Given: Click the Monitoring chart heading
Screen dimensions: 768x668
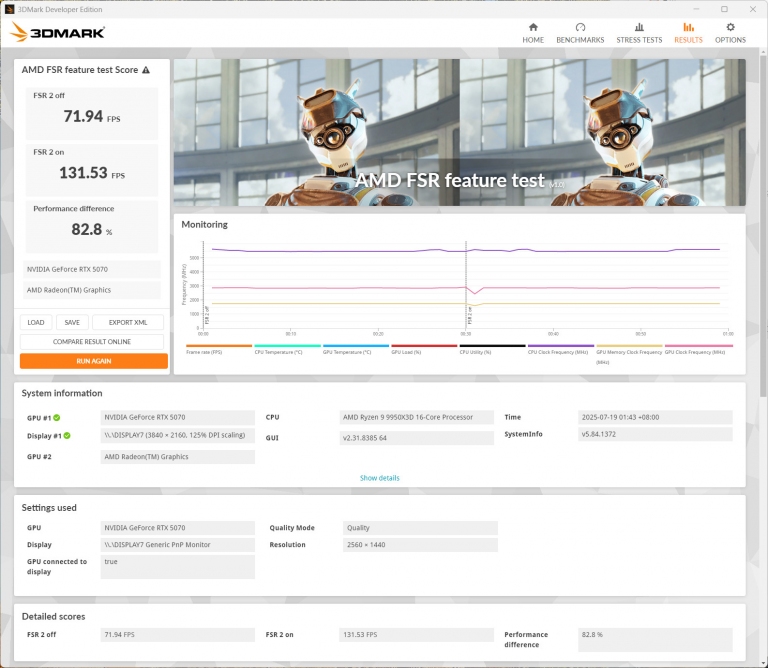Looking at the screenshot, I should [204, 224].
